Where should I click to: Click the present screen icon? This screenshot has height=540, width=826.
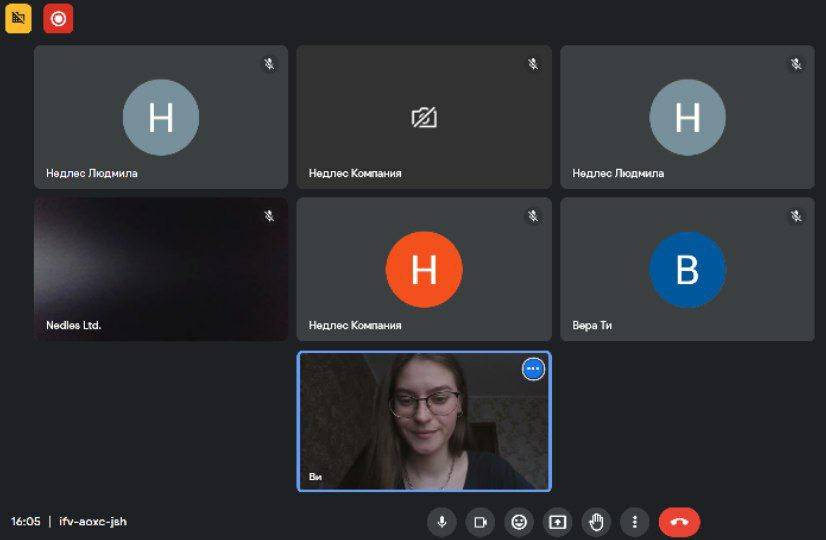click(557, 521)
